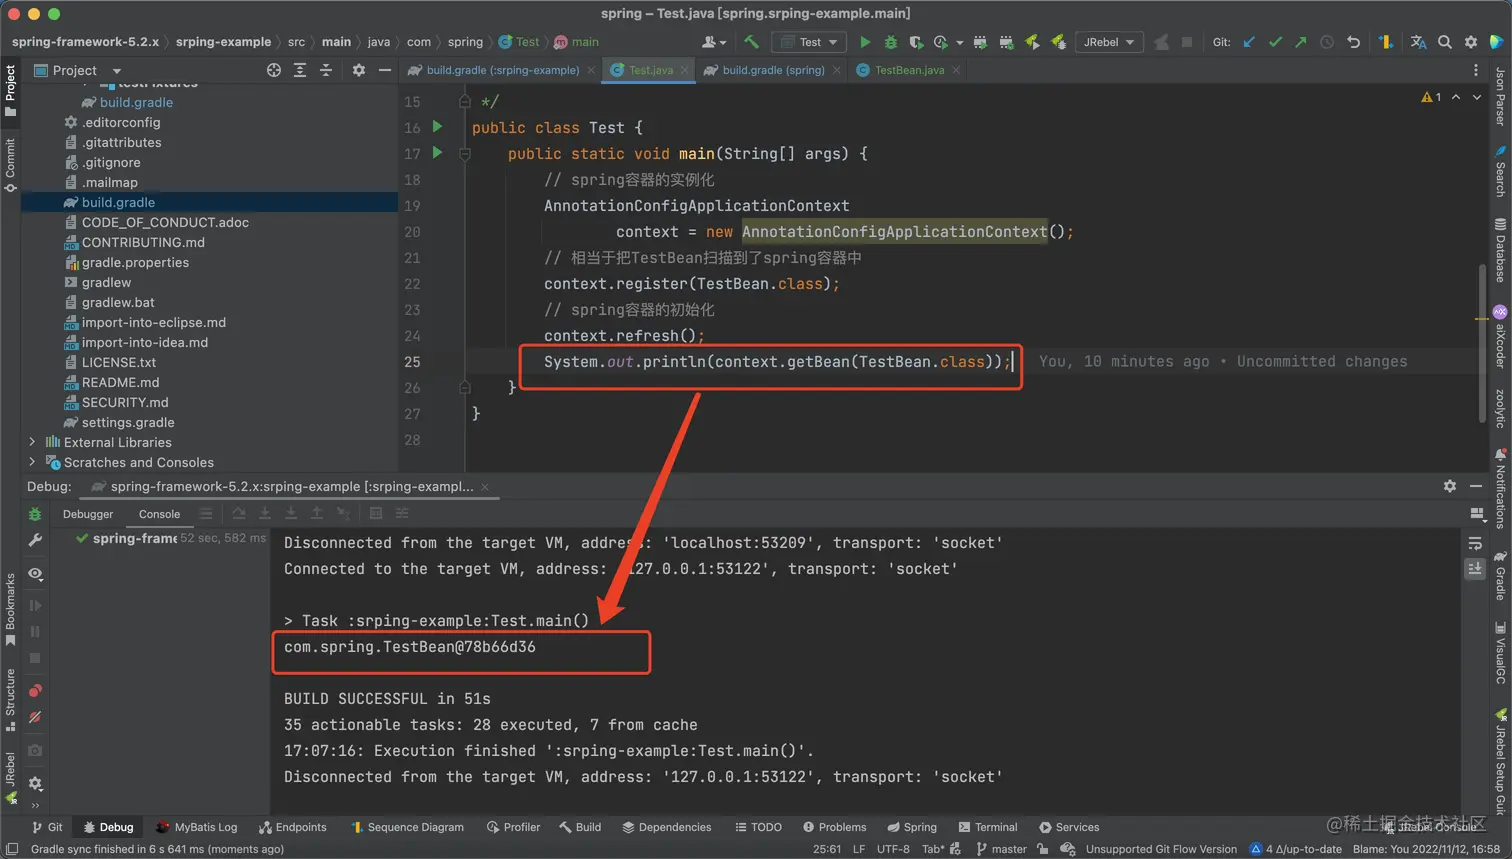Image resolution: width=1512 pixels, height=859 pixels.
Task: View breakpoints red circles icon
Action: [x=35, y=691]
